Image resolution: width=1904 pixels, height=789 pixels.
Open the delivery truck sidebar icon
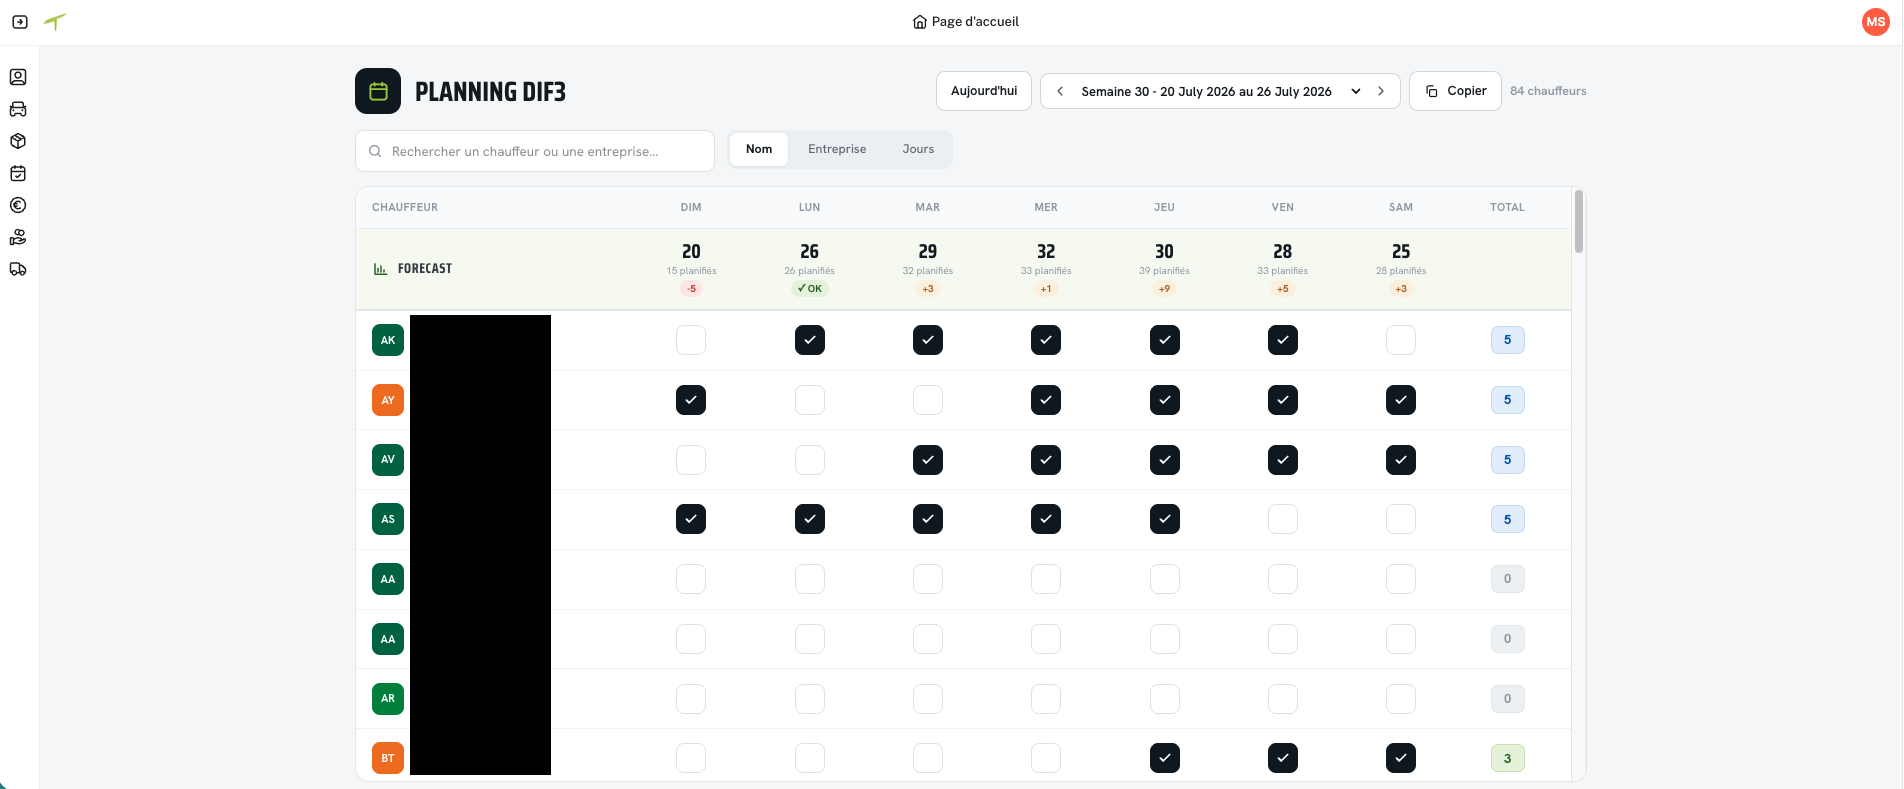pyautogui.click(x=18, y=269)
